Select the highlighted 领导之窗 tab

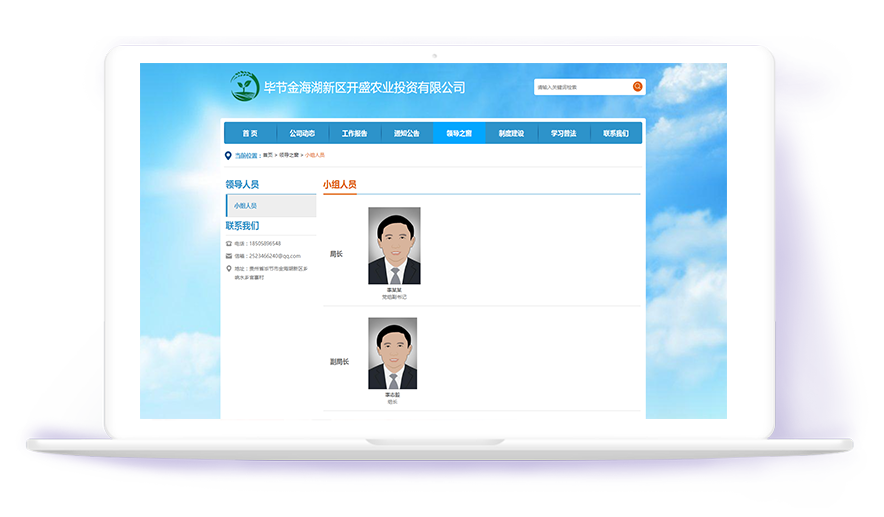point(459,133)
